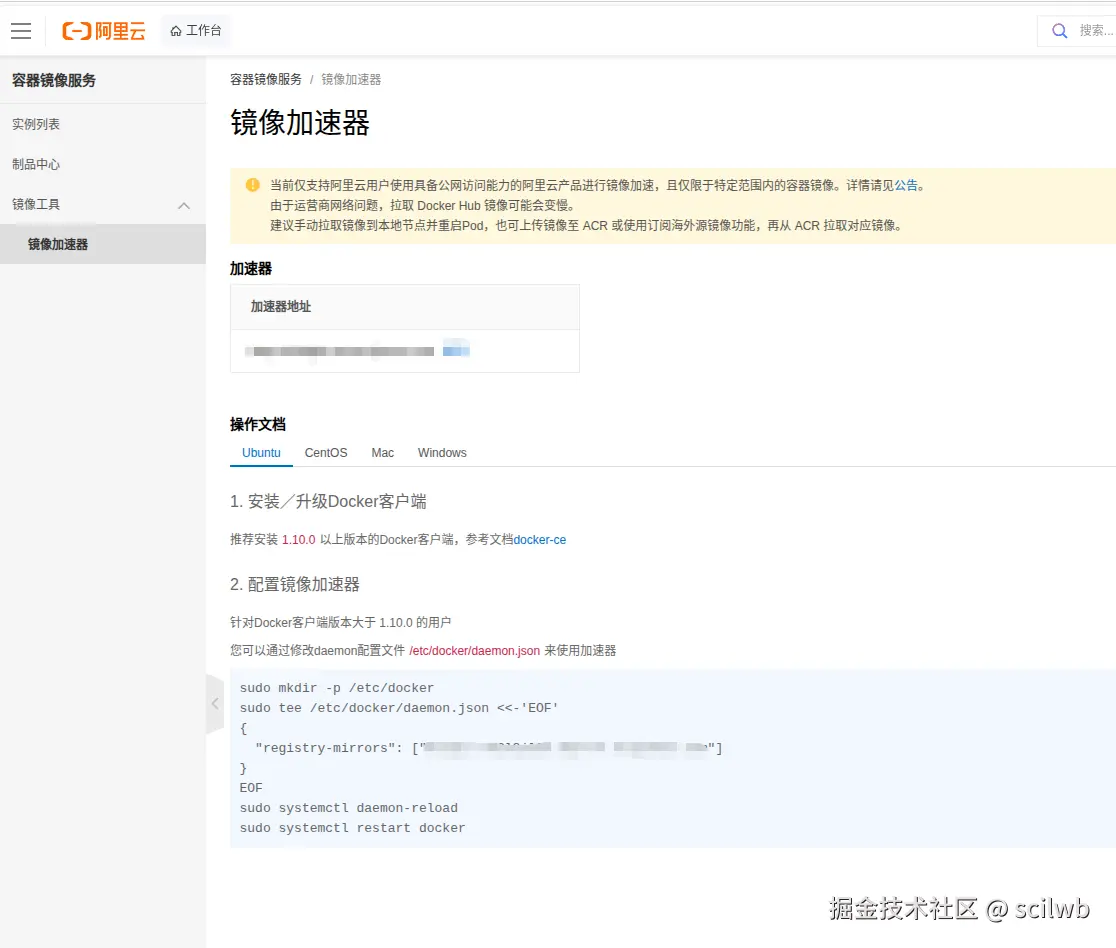1116x948 pixels.
Task: Click the 加速器地址 header
Action: pyautogui.click(x=280, y=307)
